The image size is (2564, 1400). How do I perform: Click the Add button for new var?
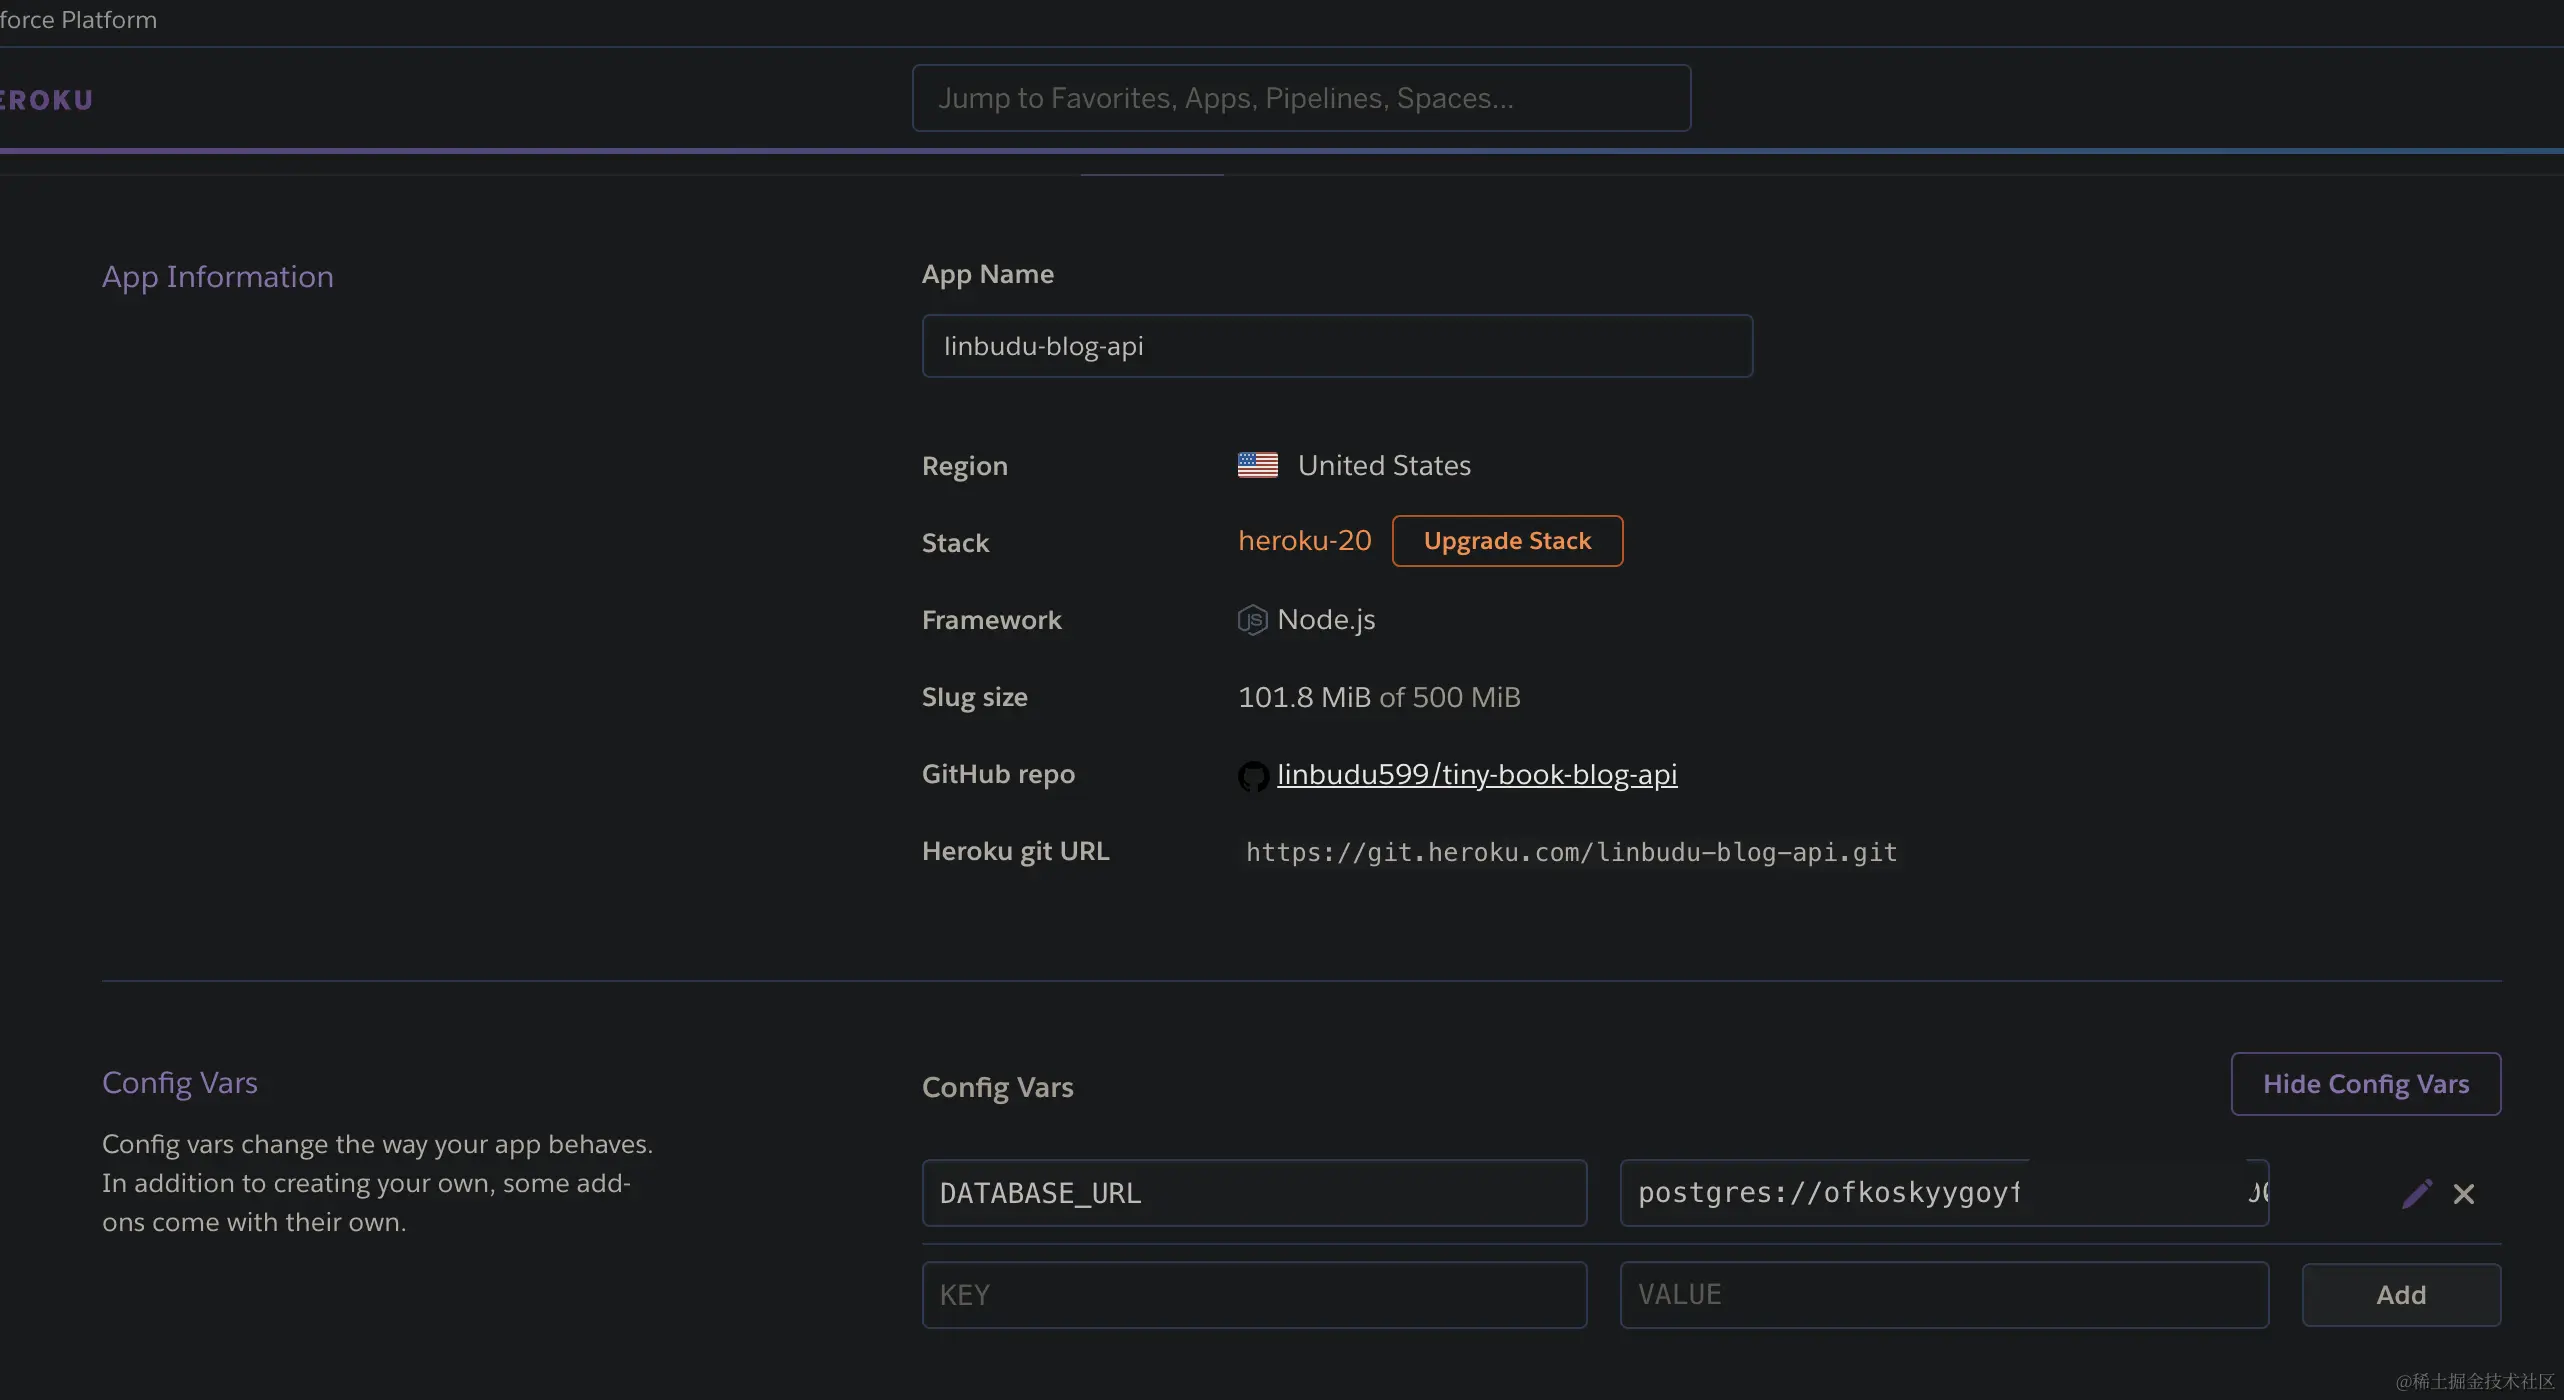pyautogui.click(x=2400, y=1295)
